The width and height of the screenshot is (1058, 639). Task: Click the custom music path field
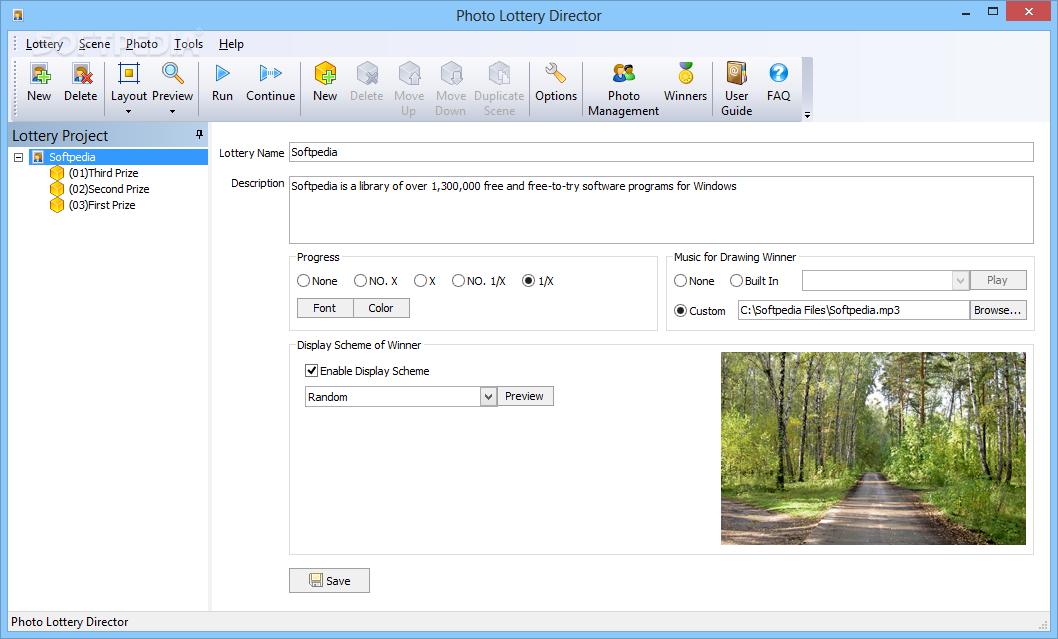pyautogui.click(x=854, y=310)
